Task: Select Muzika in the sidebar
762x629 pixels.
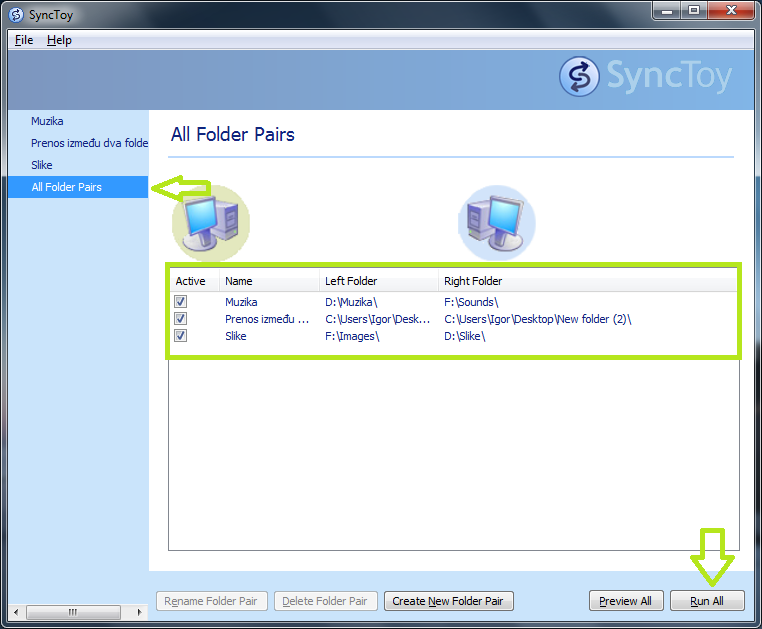Action: 47,121
